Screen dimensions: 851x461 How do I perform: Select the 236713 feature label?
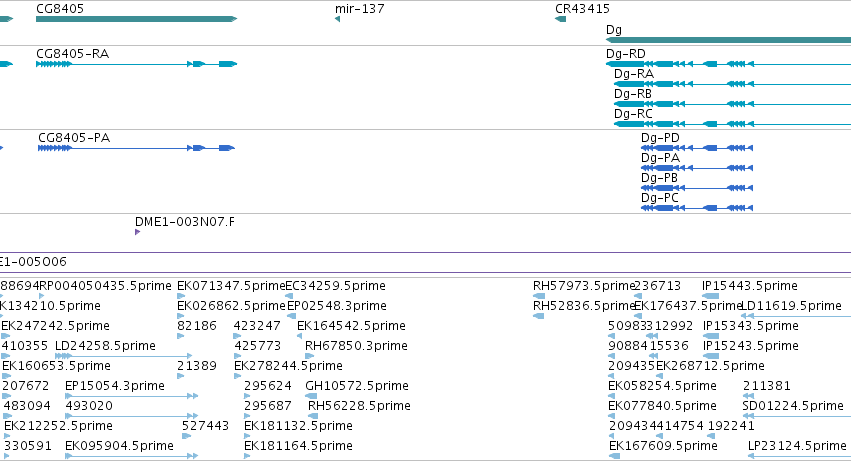(657, 286)
